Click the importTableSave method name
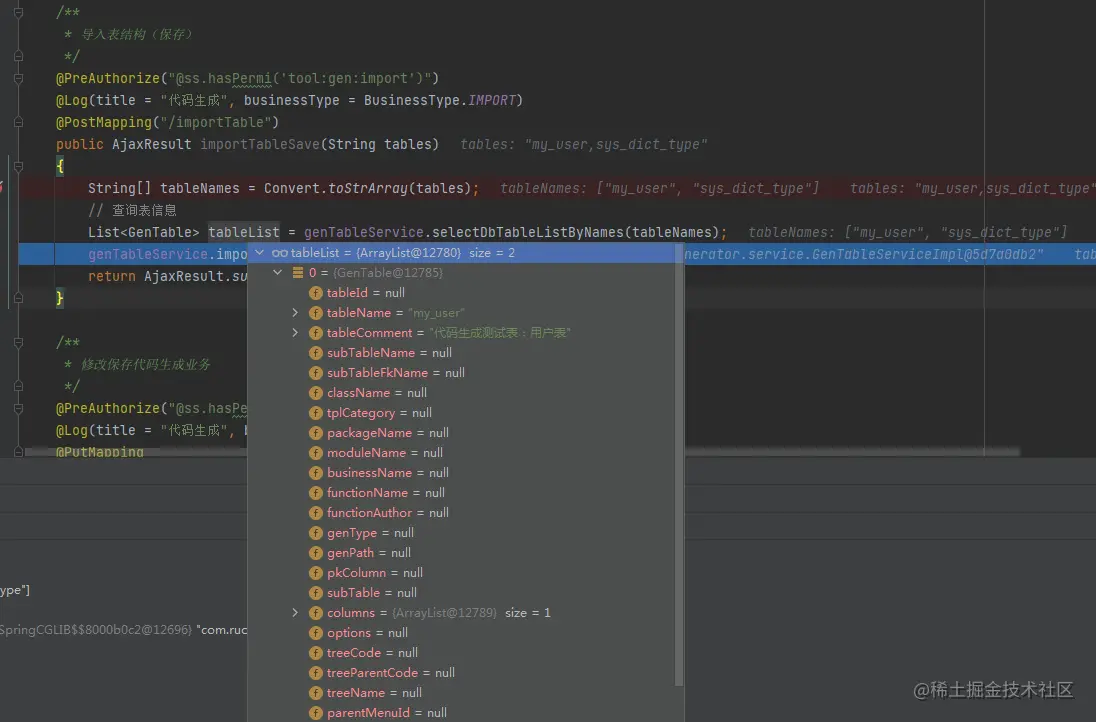 tap(260, 144)
